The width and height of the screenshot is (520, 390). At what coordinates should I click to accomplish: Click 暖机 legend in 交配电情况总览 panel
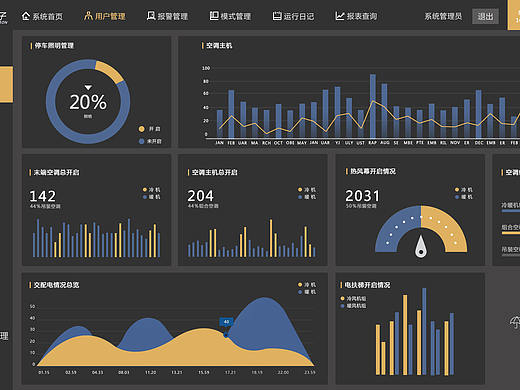(x=307, y=292)
